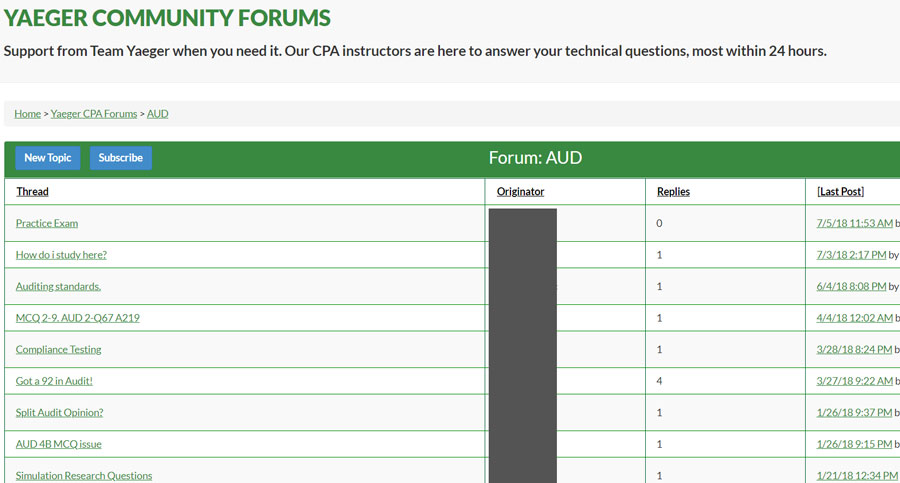Click reply count 4 for Got a 92 in Audit

(x=660, y=381)
